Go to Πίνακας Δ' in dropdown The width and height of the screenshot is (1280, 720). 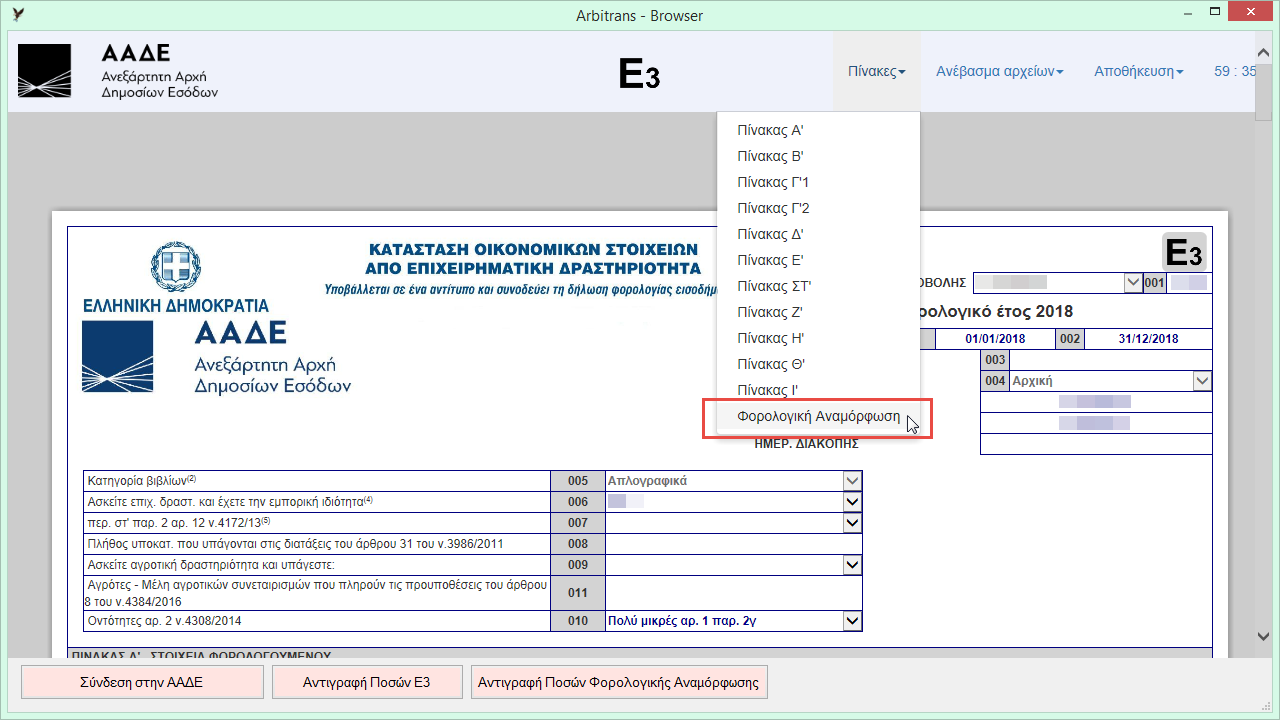coord(818,234)
